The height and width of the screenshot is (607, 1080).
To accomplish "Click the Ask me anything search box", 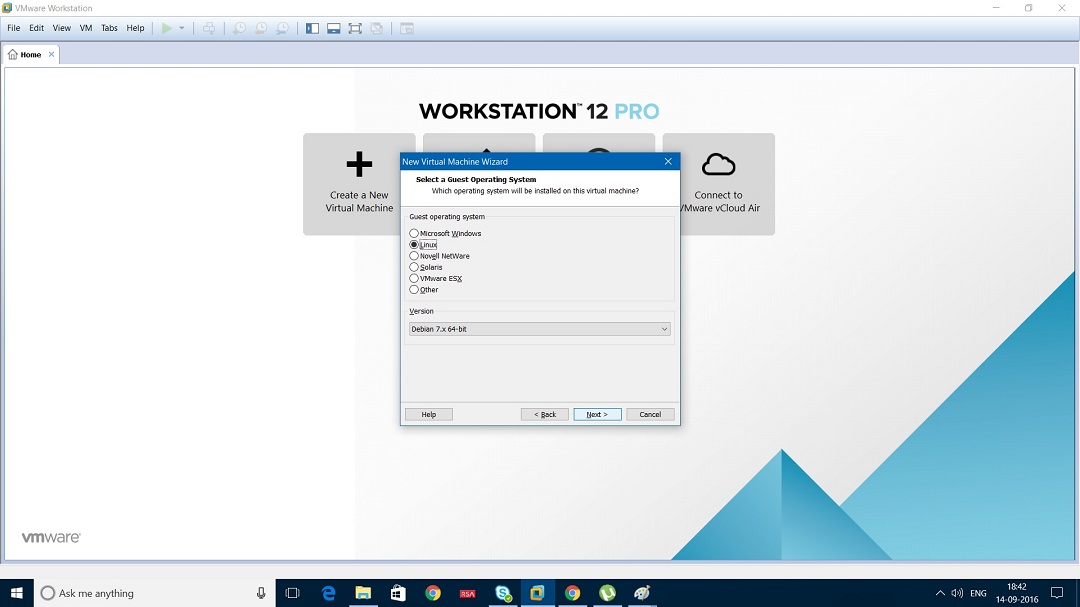I will pos(146,593).
